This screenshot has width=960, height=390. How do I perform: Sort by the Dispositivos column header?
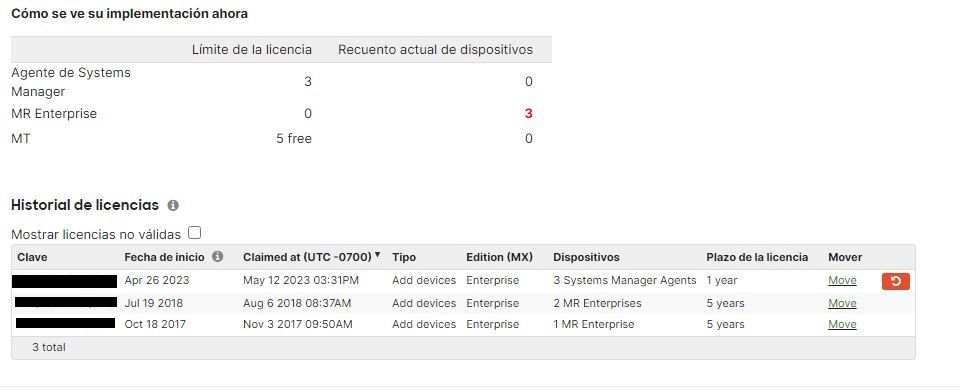click(x=587, y=257)
